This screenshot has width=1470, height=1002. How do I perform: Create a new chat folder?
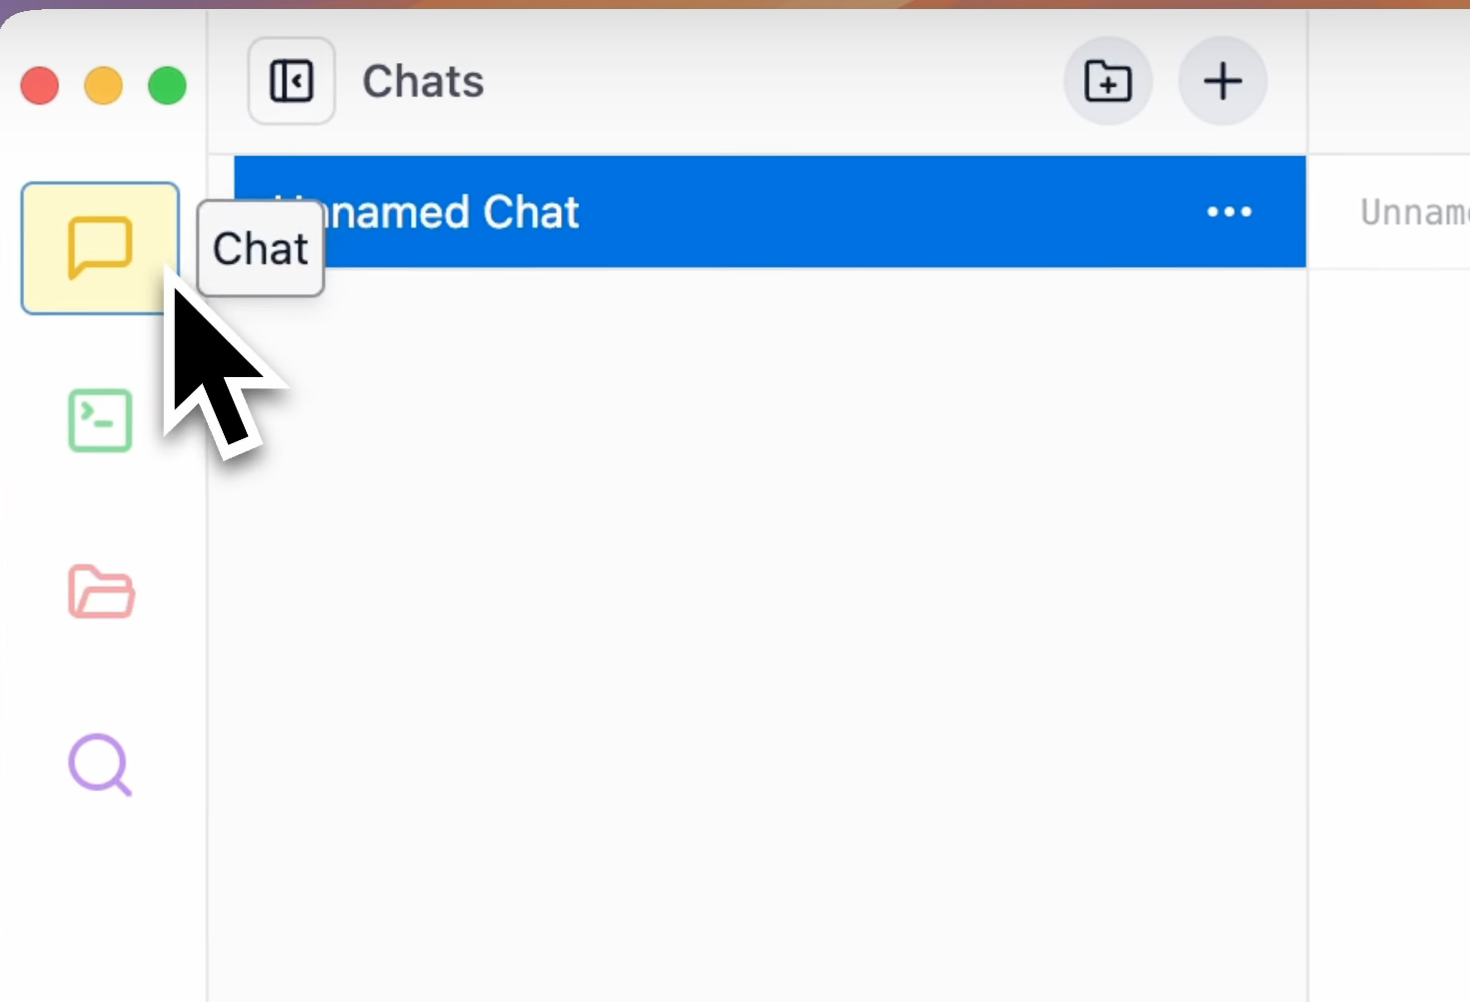click(1108, 81)
